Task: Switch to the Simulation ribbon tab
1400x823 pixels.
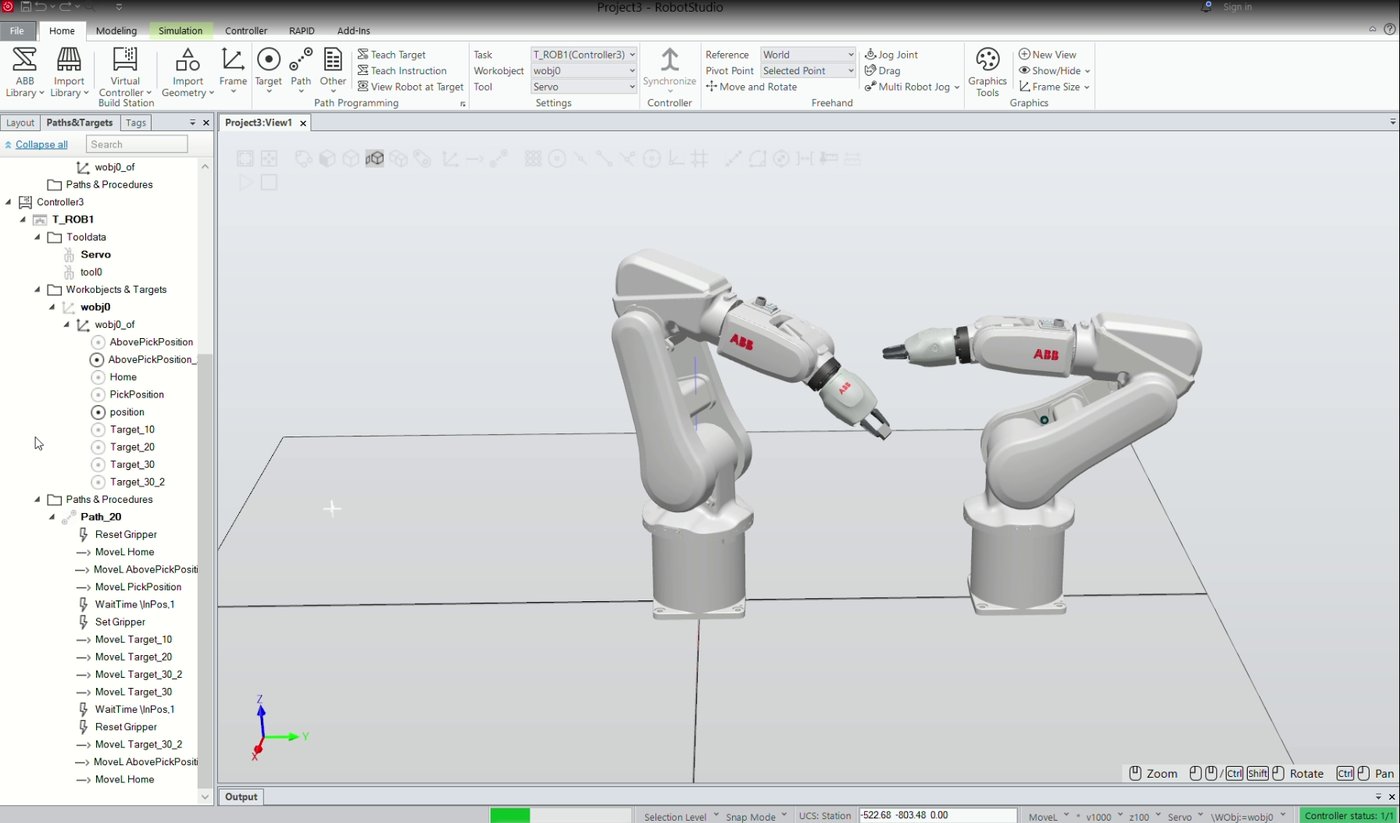Action: [180, 31]
